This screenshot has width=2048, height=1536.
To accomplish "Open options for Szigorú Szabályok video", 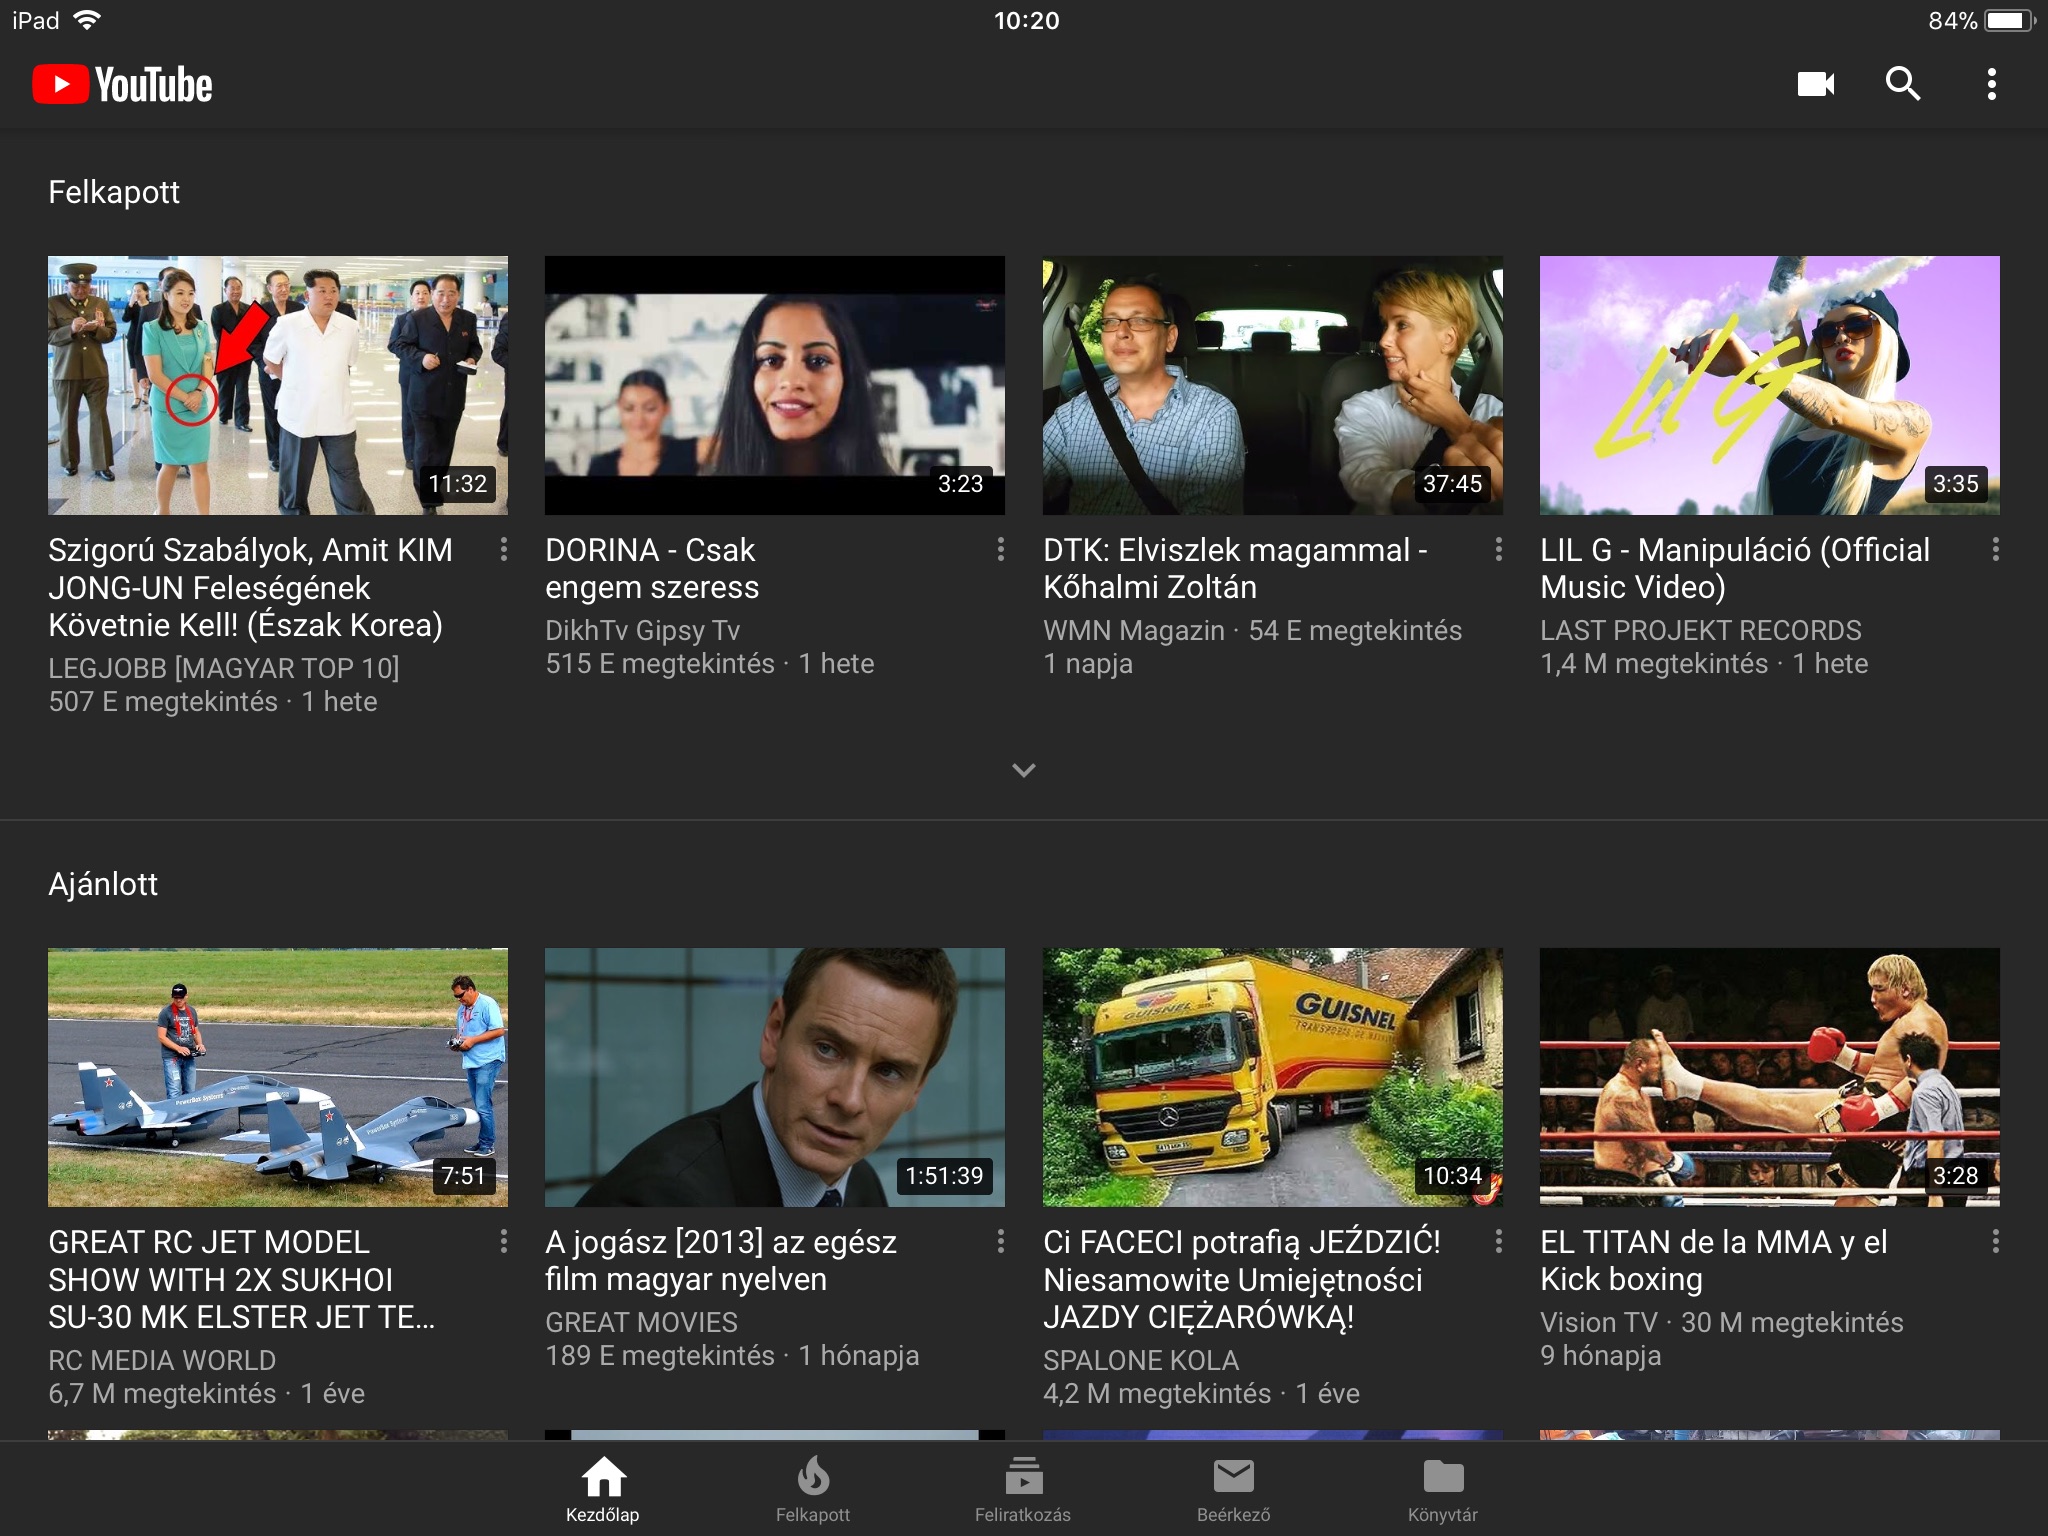I will (503, 548).
